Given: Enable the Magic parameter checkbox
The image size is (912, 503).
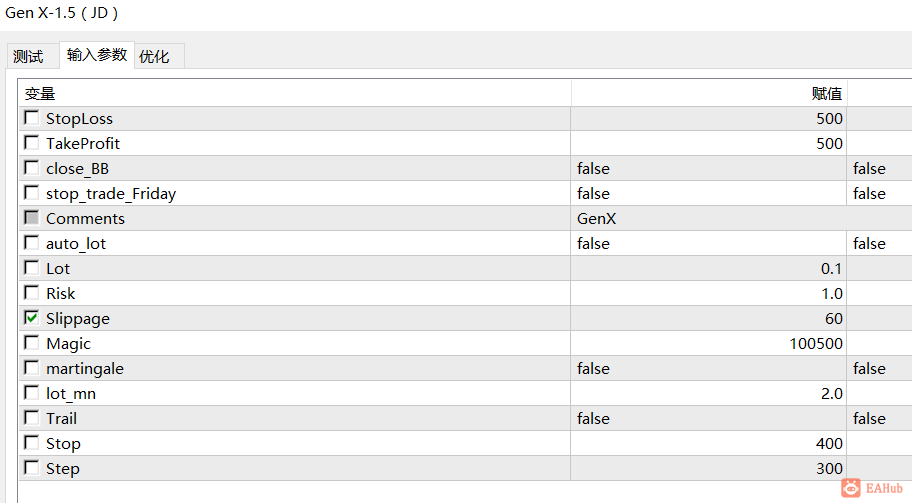Looking at the screenshot, I should [32, 343].
